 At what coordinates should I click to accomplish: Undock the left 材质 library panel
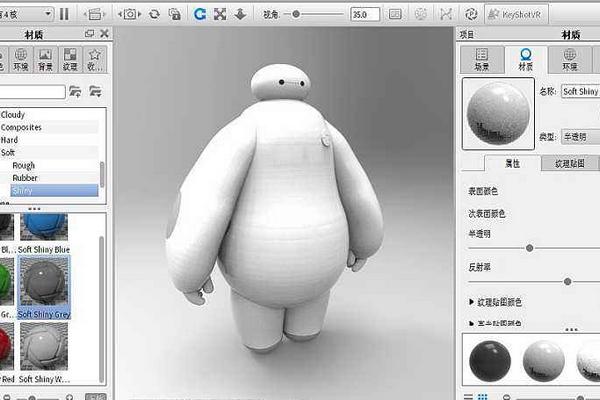click(89, 34)
